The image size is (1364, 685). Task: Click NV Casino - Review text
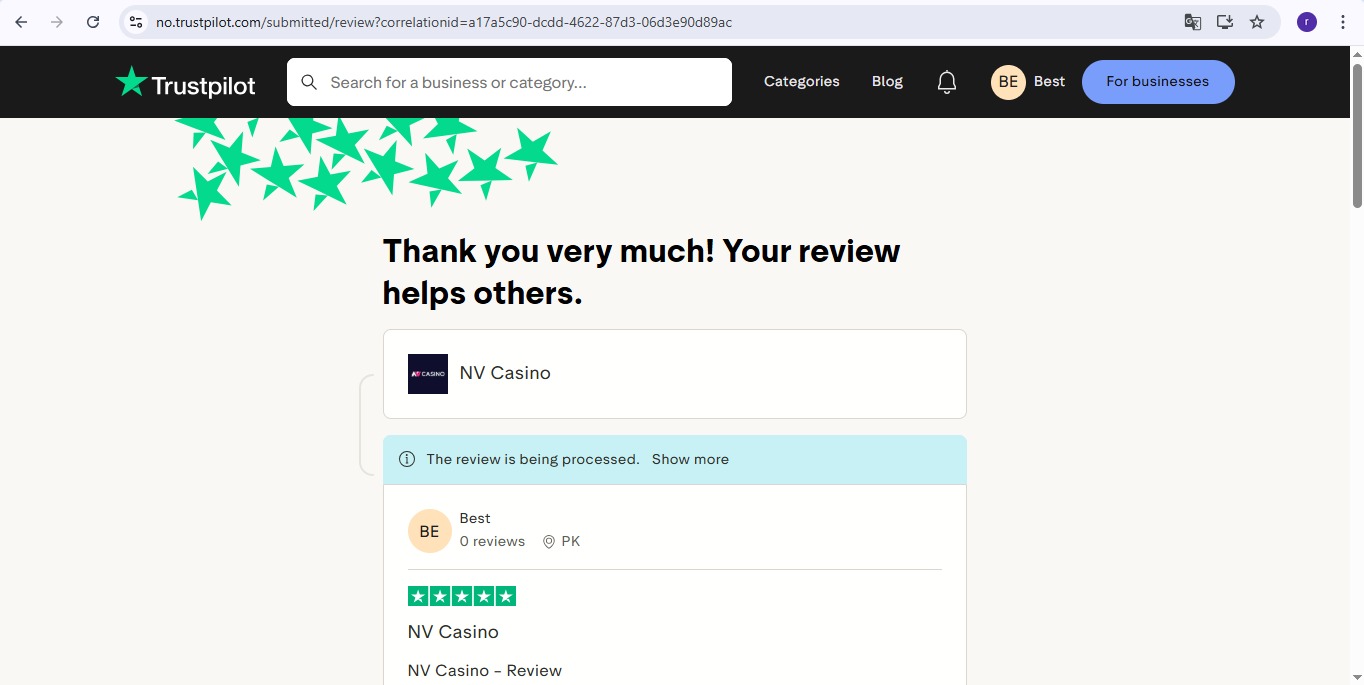click(x=485, y=671)
